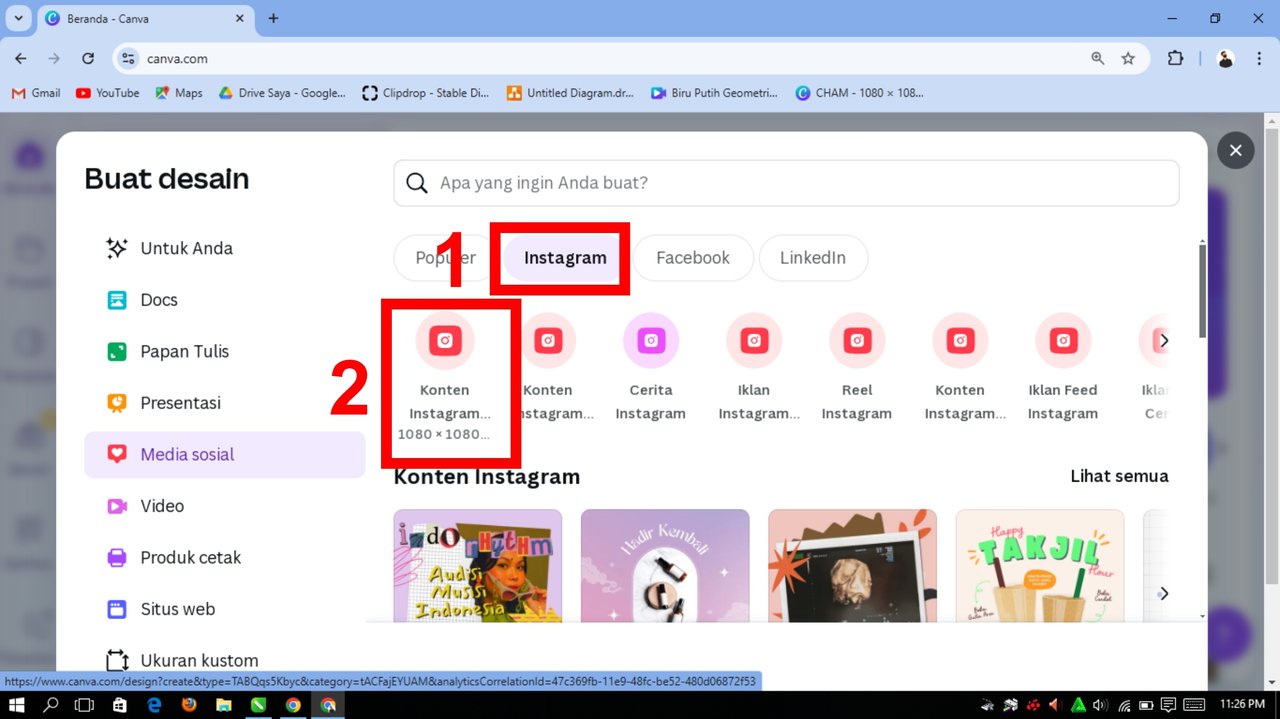Open the Untuk Anda category
Viewport: 1280px width, 719px height.
(x=224, y=248)
